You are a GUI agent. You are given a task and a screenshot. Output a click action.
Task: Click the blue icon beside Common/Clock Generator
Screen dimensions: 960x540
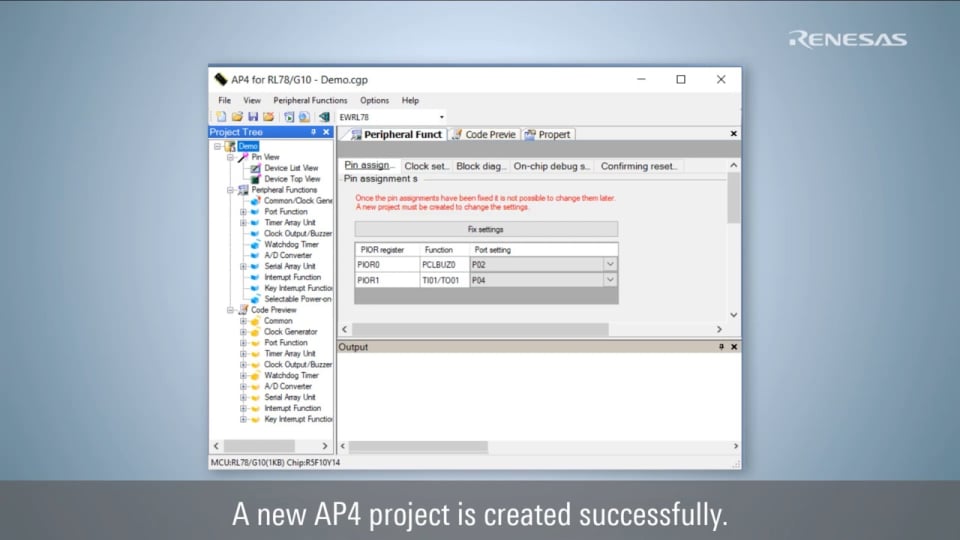point(255,200)
